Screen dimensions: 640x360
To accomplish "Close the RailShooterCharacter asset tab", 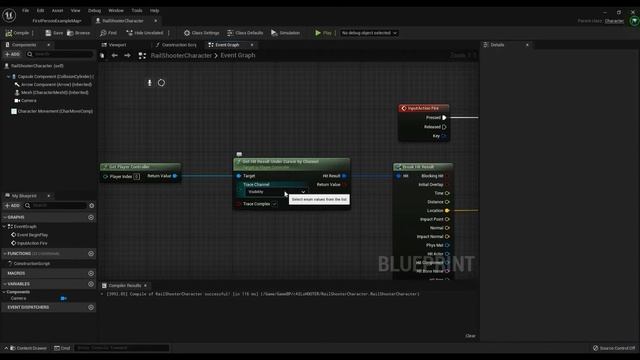I will point(156,21).
